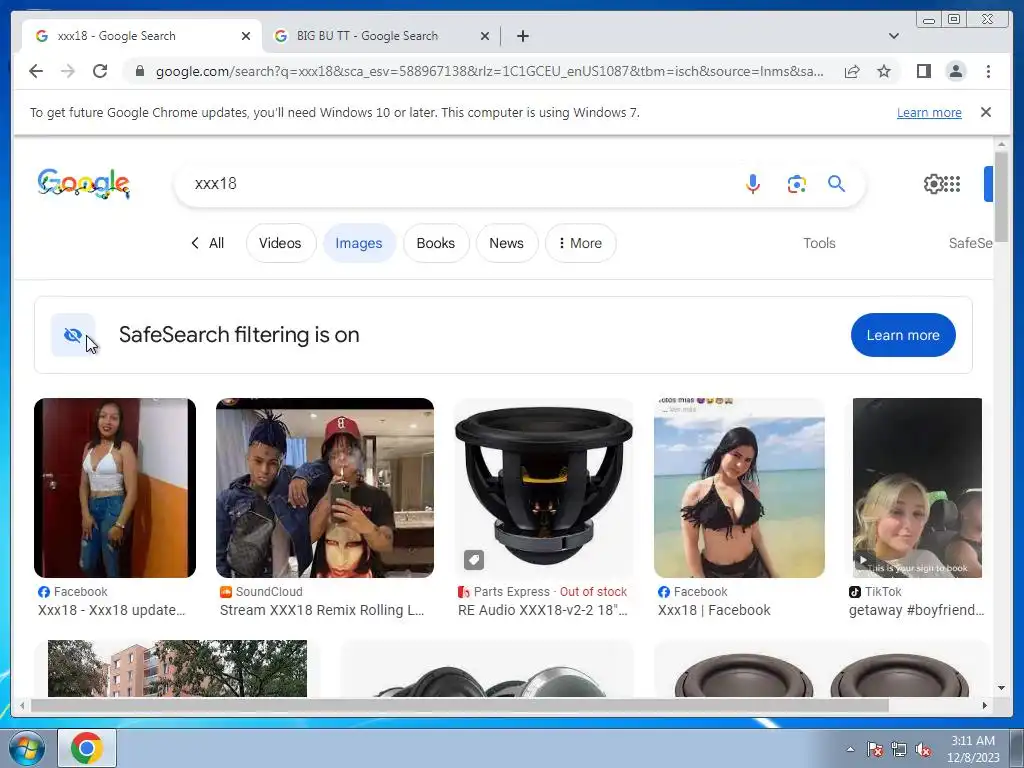1024x768 pixels.
Task: Open the Chrome side panel
Action: pyautogui.click(x=923, y=71)
